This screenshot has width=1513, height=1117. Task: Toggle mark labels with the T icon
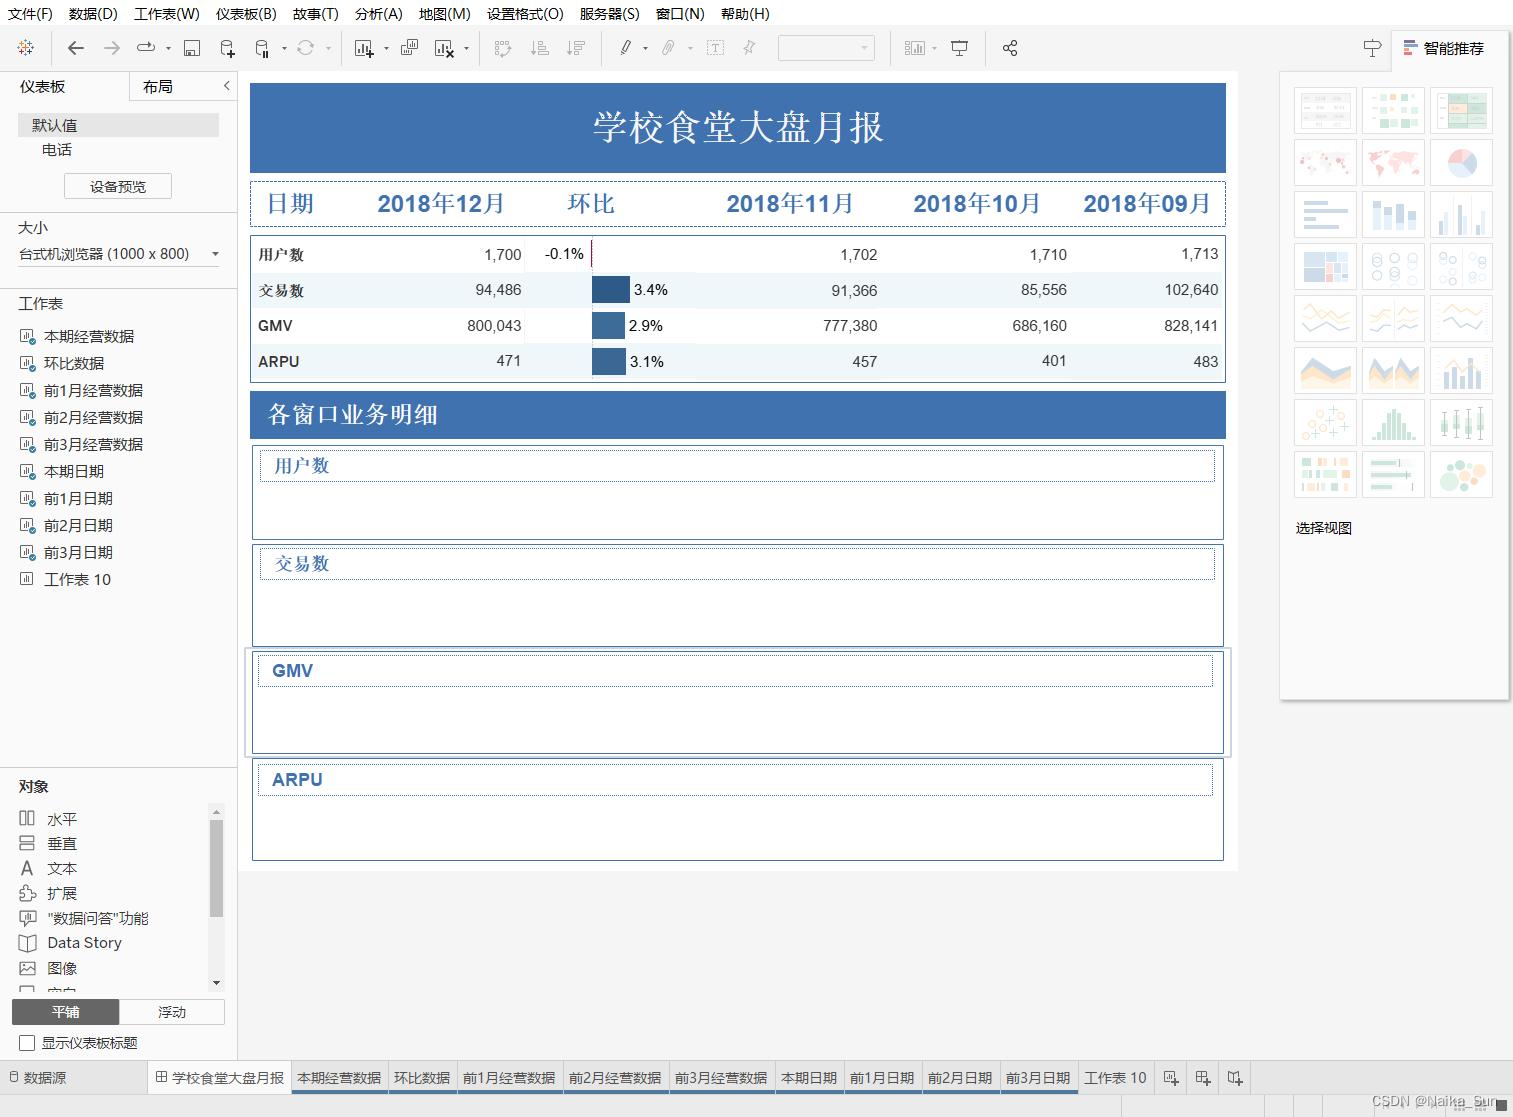point(715,48)
